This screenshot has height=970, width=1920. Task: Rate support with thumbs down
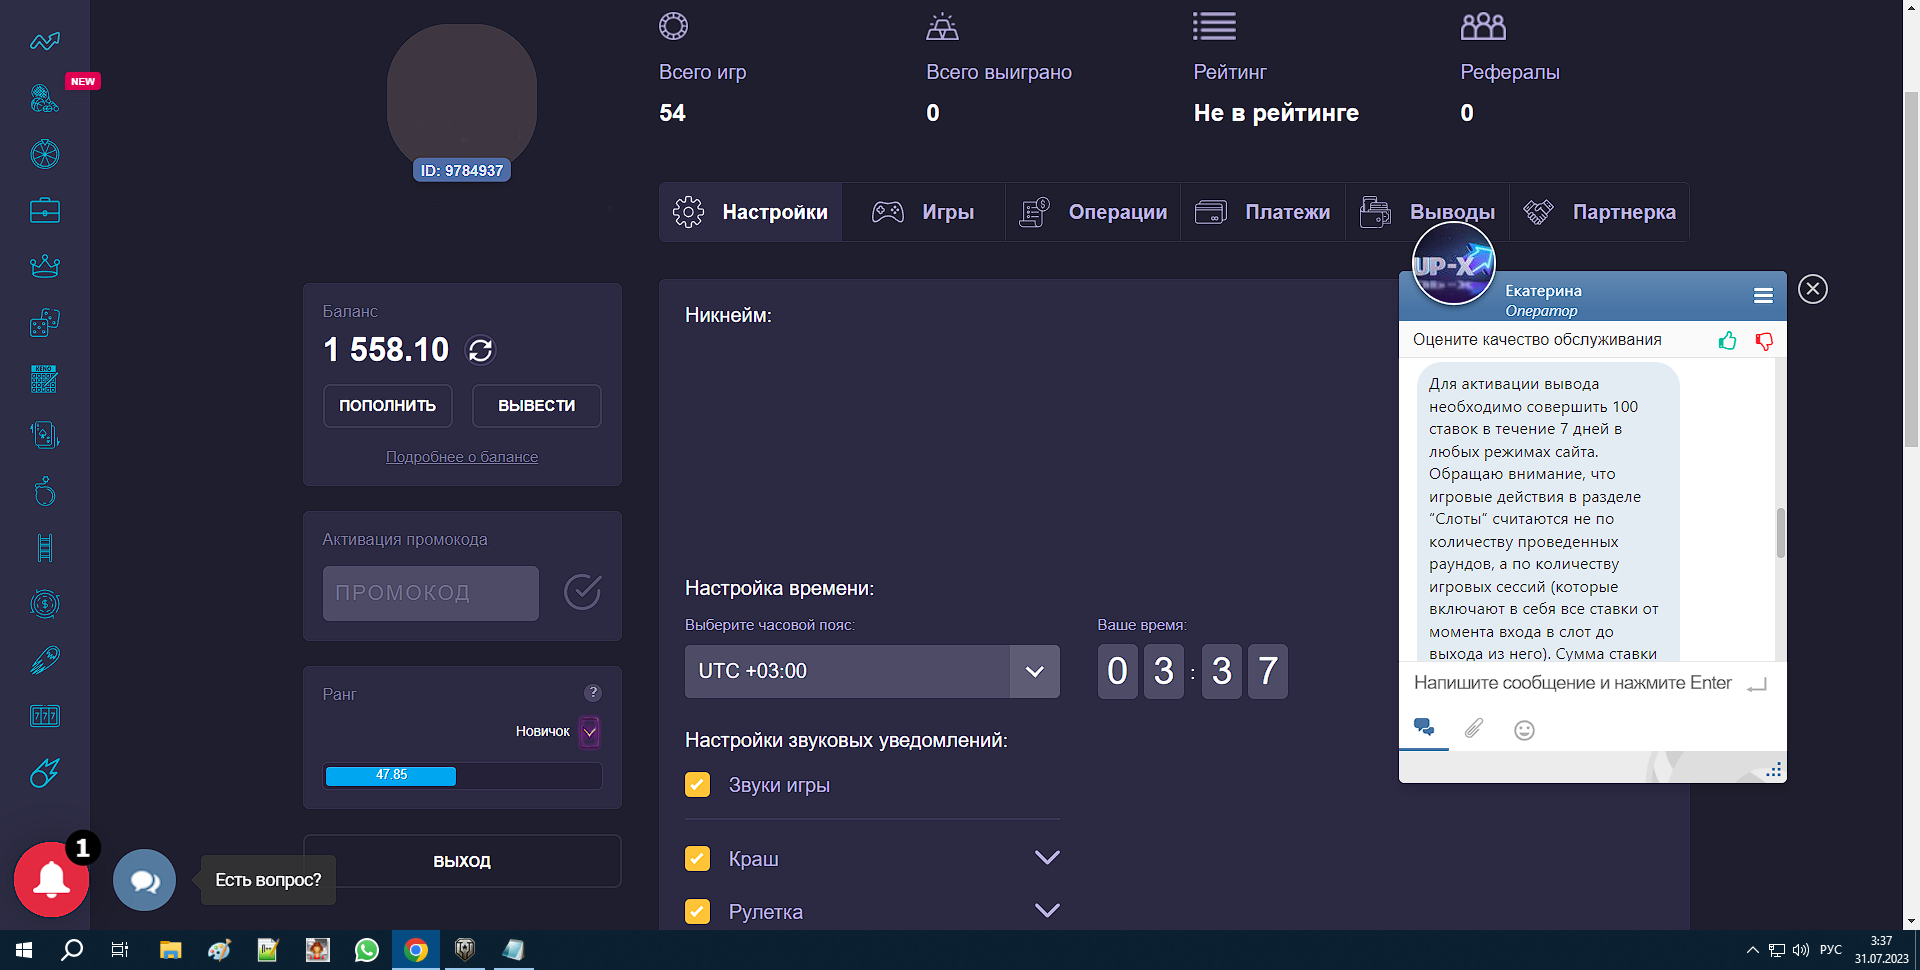click(1764, 341)
